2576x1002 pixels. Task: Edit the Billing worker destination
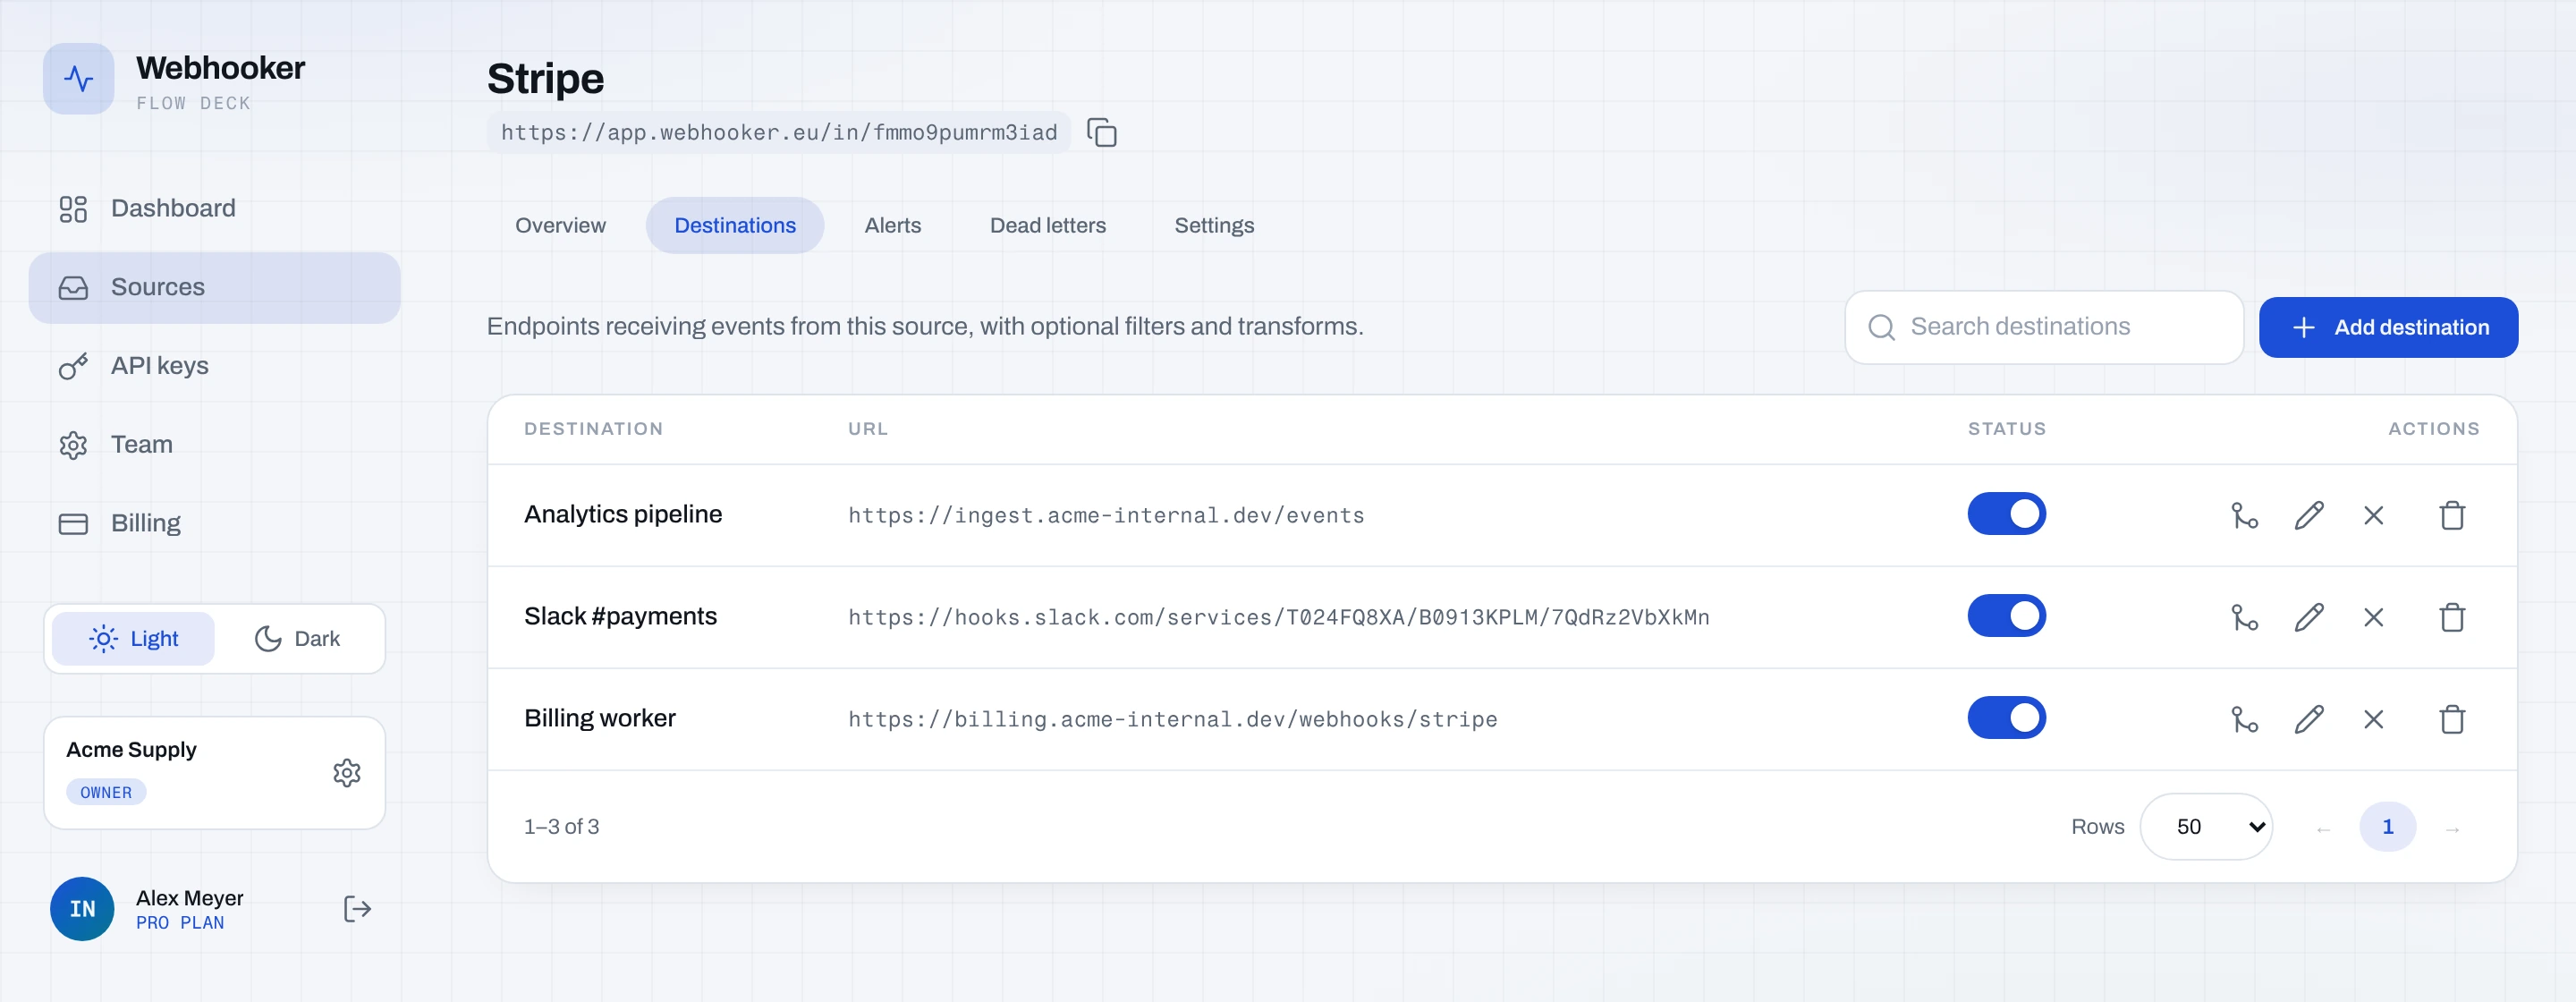pyautogui.click(x=2308, y=719)
